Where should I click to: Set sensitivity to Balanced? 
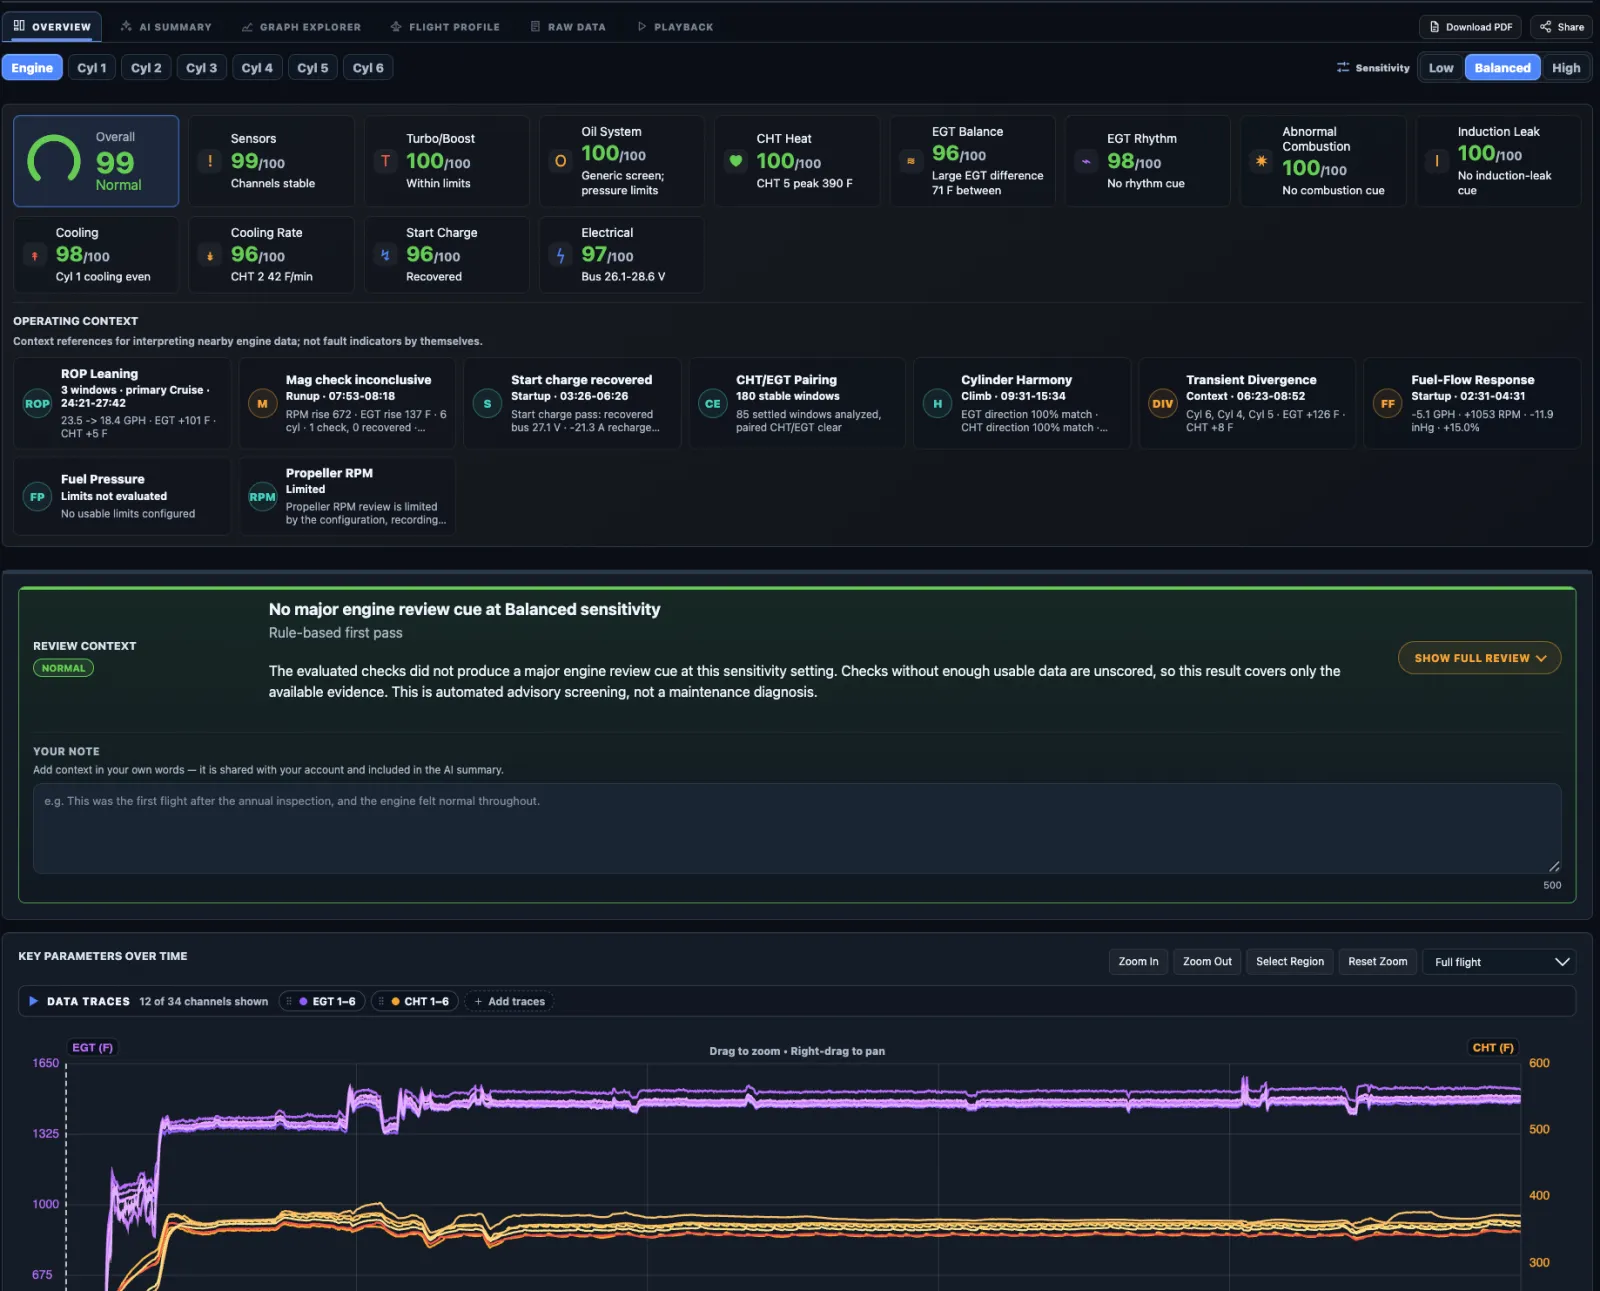click(1502, 68)
